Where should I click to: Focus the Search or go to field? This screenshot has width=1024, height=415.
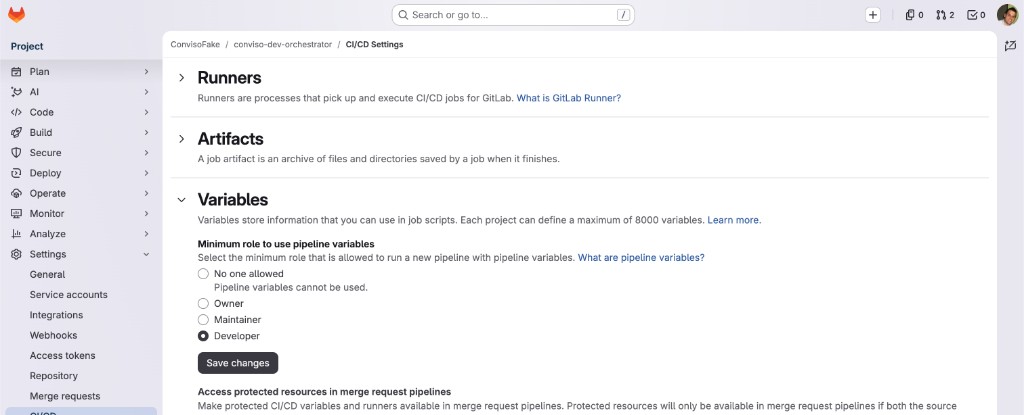click(513, 15)
